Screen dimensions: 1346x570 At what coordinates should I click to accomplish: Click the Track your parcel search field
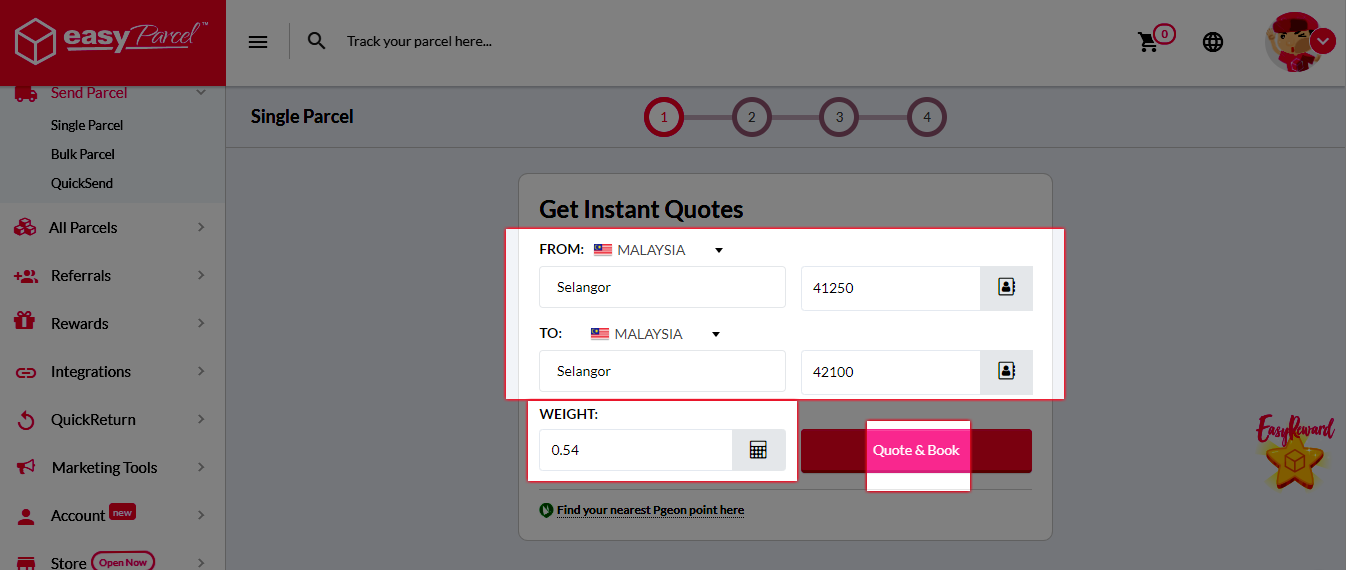(419, 41)
